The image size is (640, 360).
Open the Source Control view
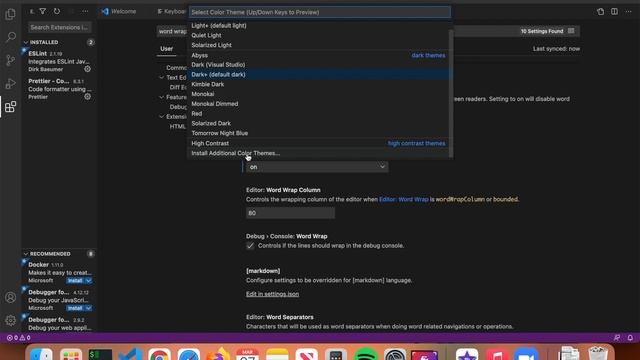11,60
